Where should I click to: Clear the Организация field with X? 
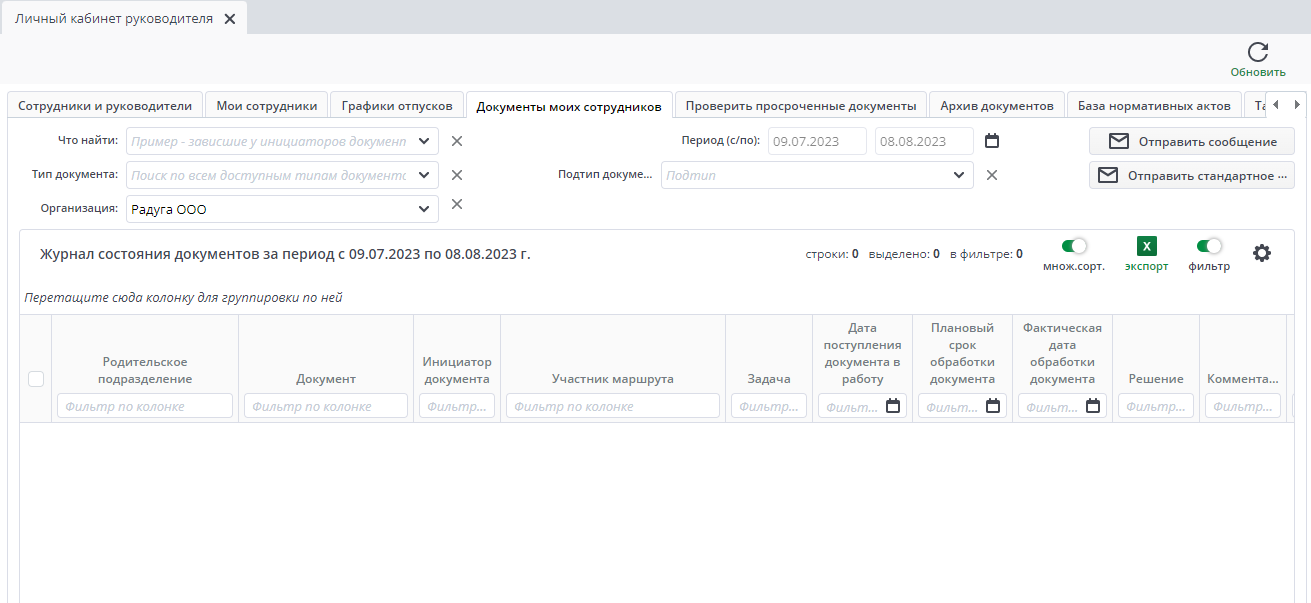coord(457,204)
